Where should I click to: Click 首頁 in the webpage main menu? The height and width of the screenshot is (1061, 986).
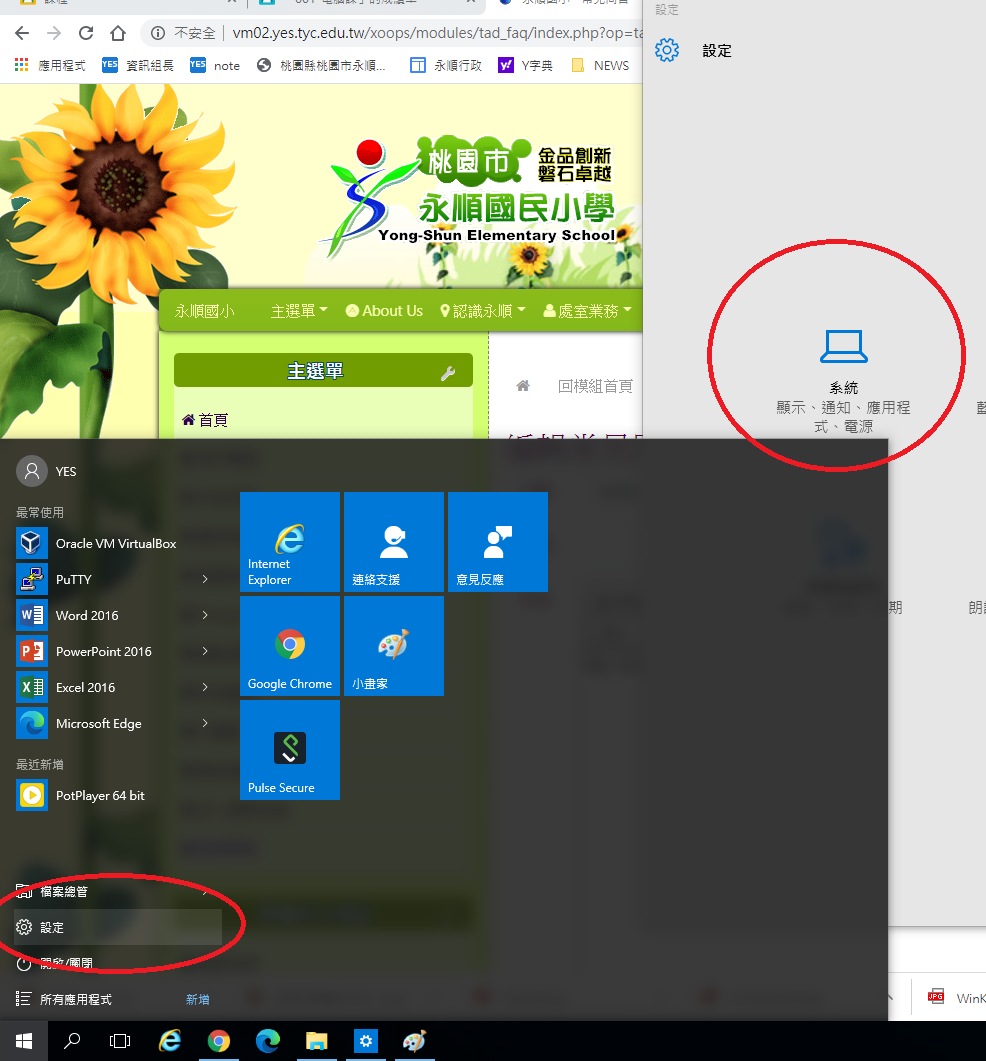pos(205,420)
